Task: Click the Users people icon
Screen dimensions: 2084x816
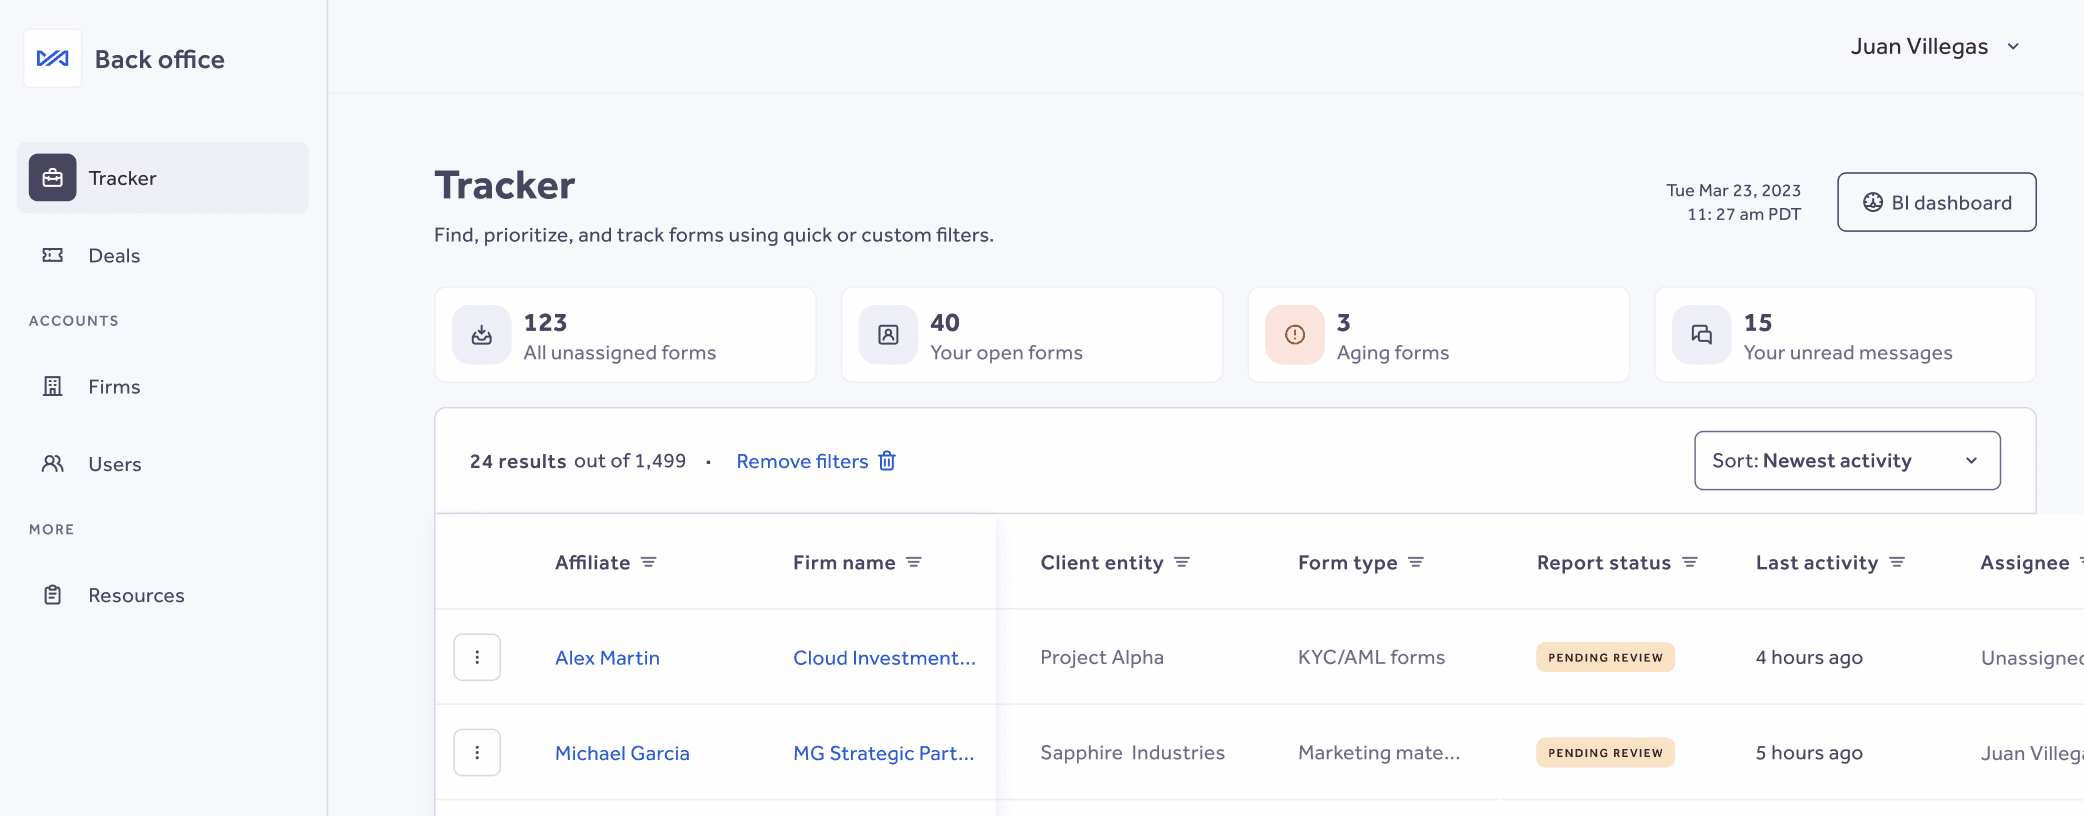Action: (53, 464)
